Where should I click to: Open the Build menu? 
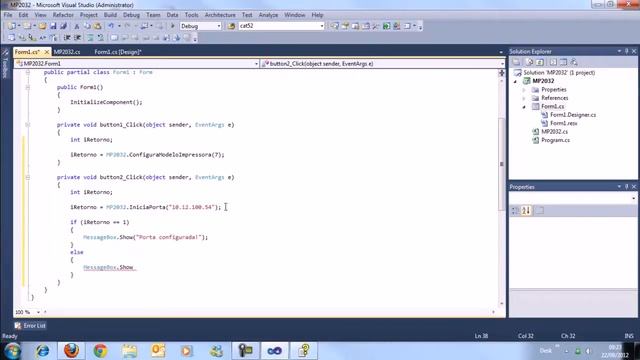(x=110, y=15)
